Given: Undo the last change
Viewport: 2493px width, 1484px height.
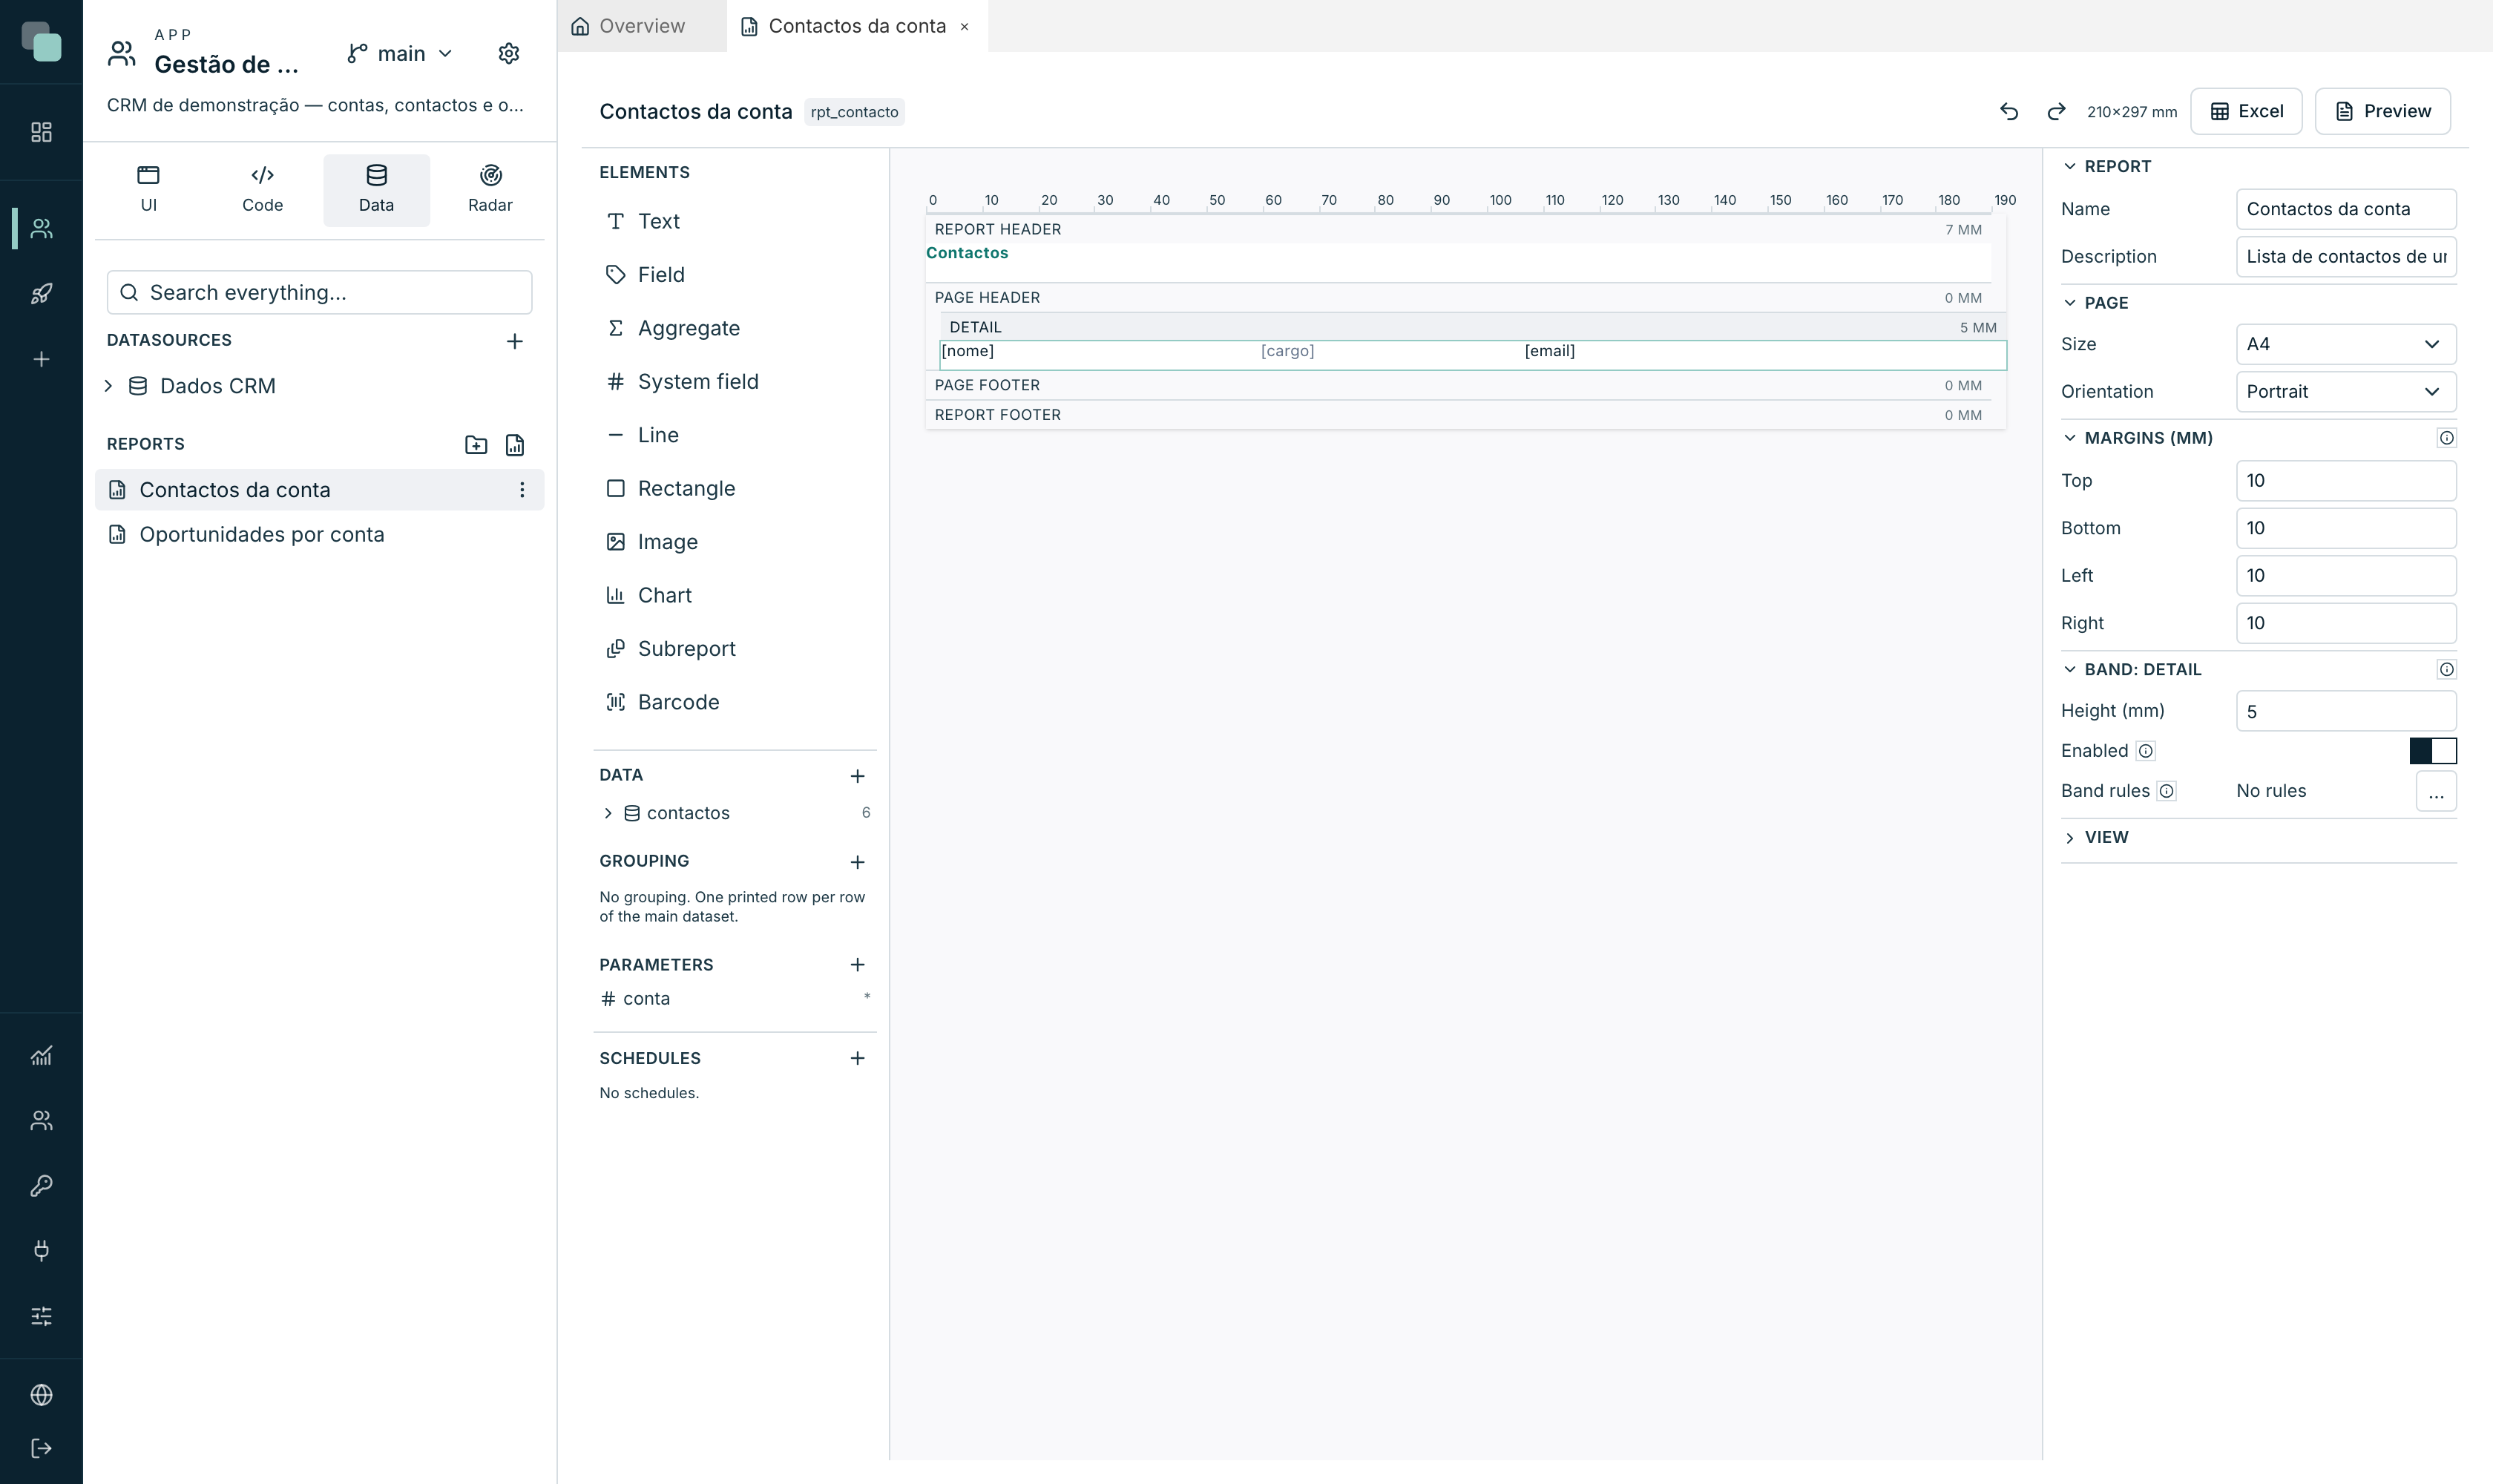Looking at the screenshot, I should [x=2009, y=111].
